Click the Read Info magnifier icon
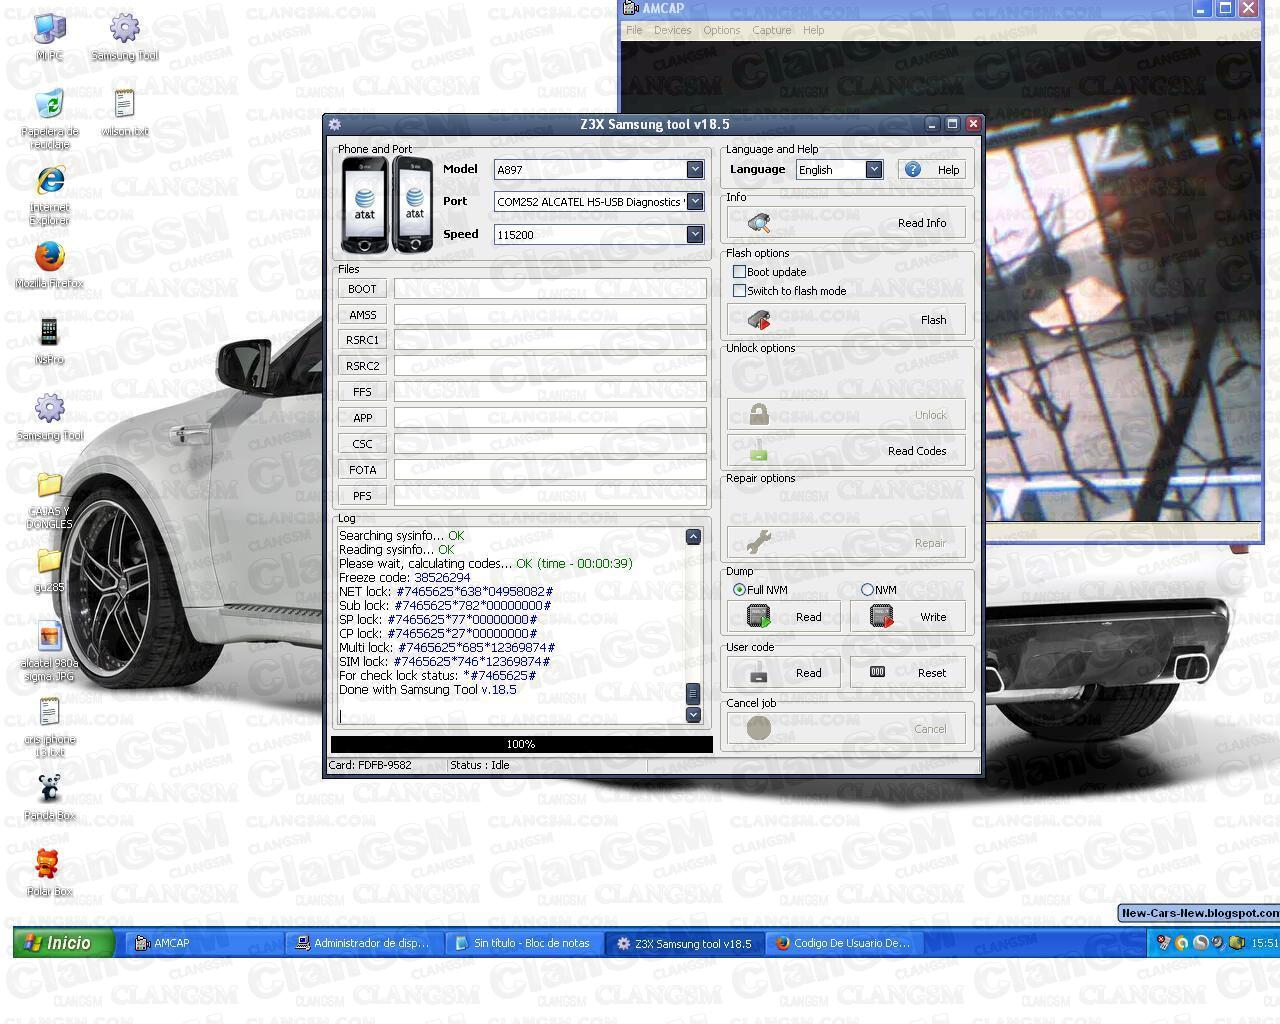 tap(759, 223)
